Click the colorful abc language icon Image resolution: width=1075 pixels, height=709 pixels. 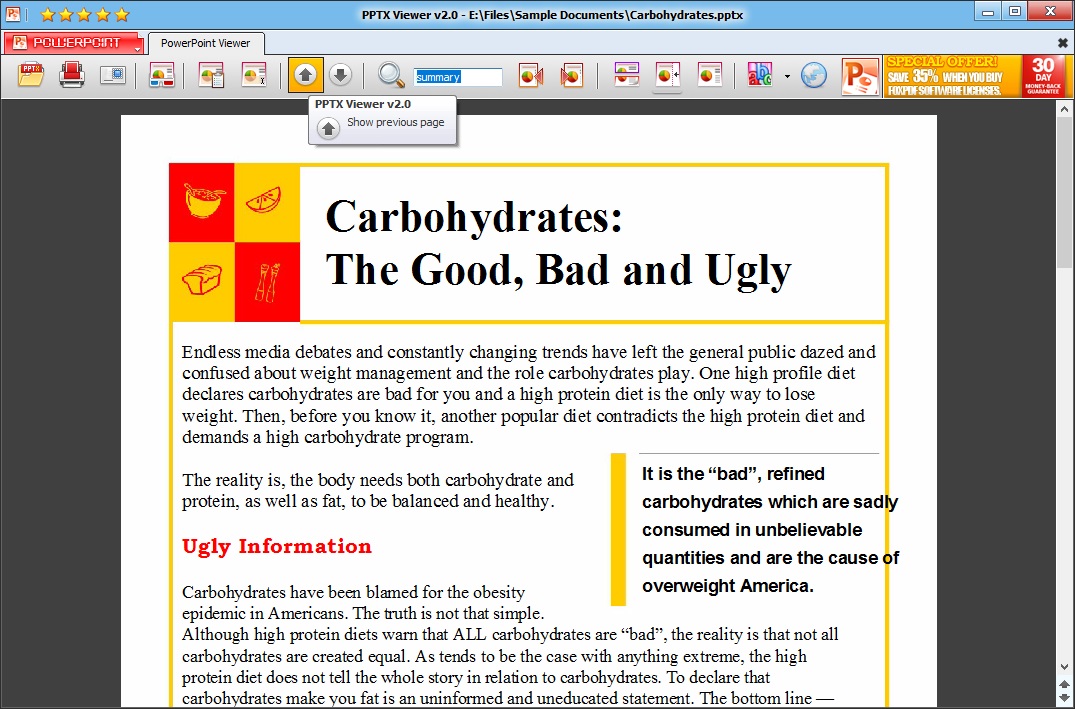click(x=760, y=75)
